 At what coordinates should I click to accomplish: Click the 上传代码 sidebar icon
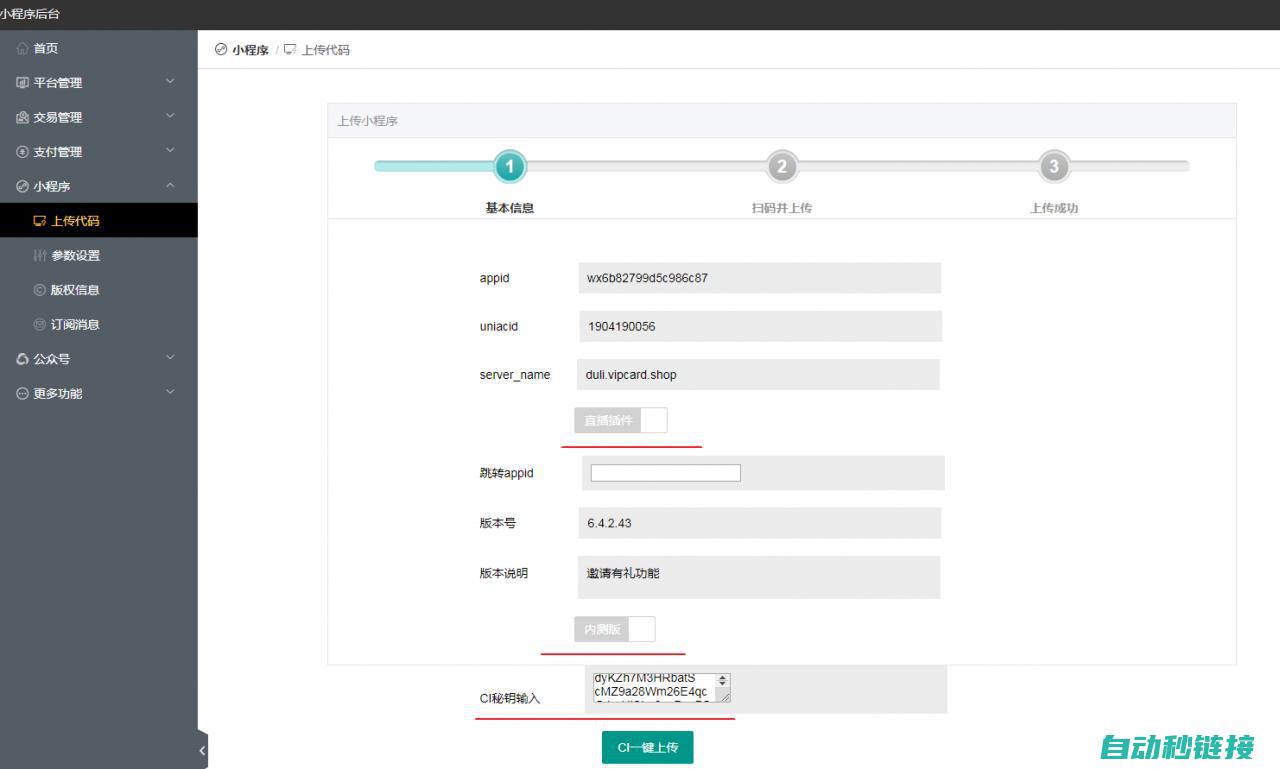40,221
